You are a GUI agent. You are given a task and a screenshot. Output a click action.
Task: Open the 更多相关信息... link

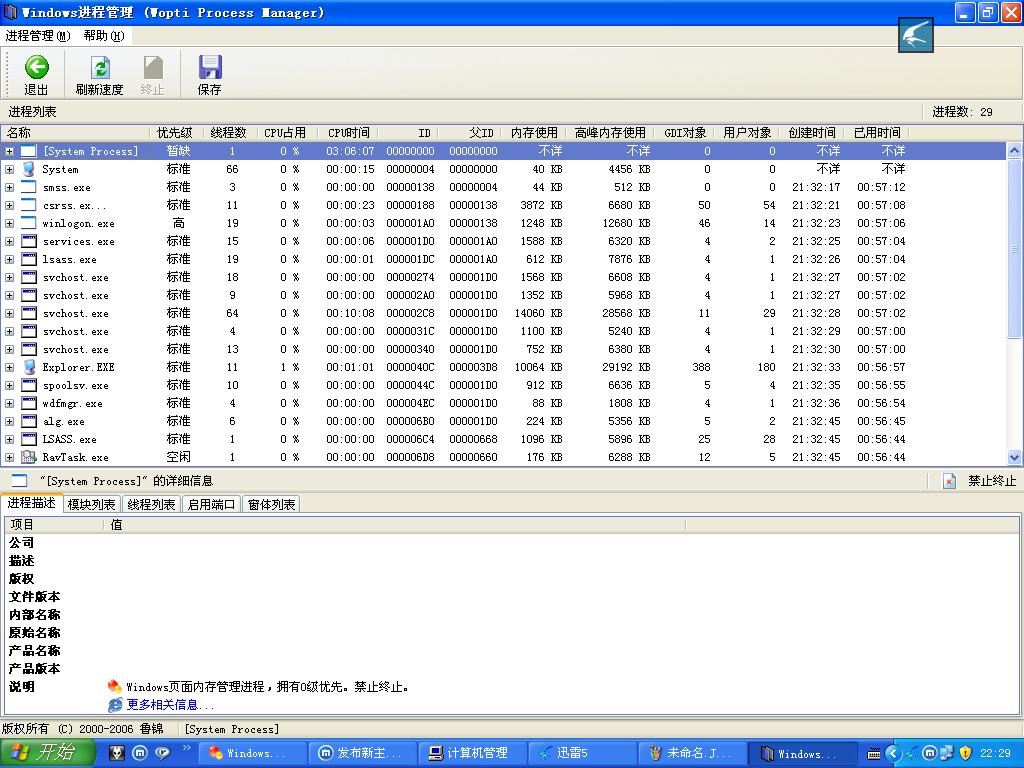(x=170, y=705)
